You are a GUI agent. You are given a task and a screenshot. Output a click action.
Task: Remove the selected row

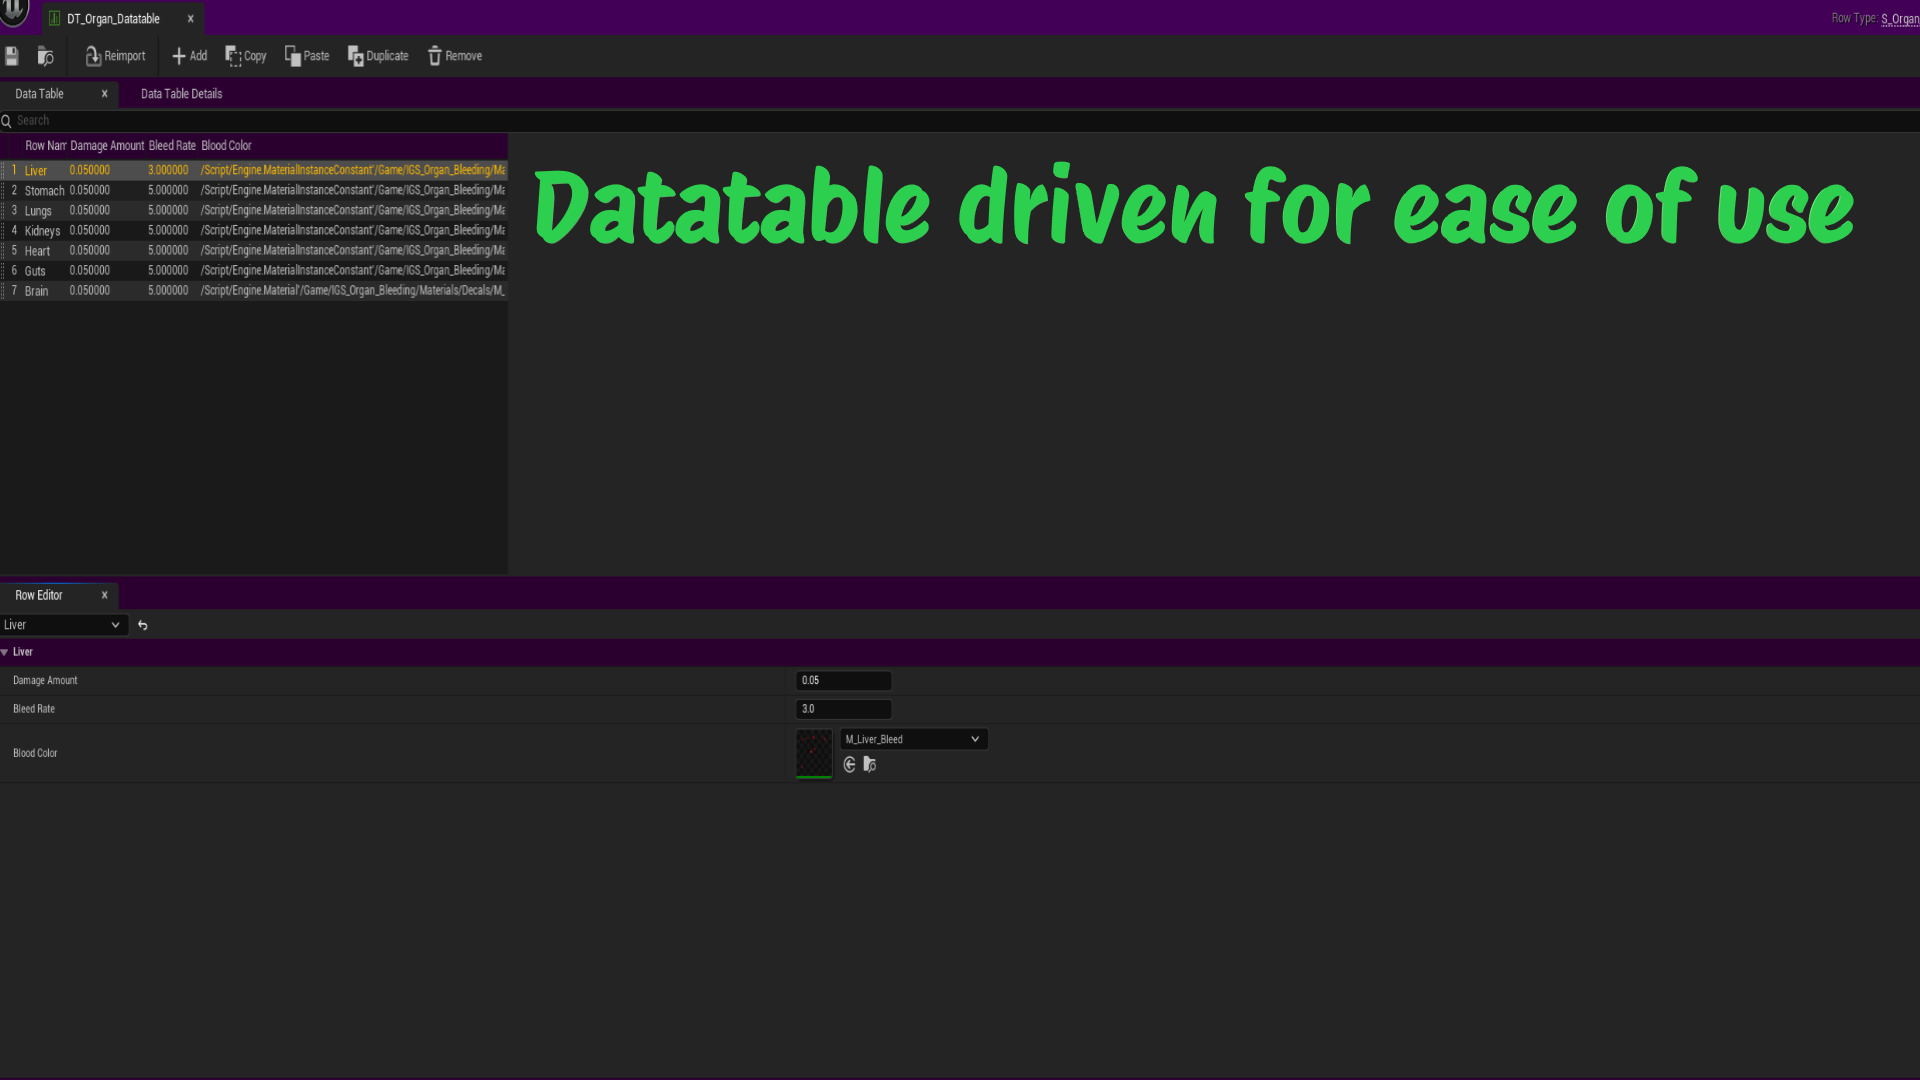pyautogui.click(x=455, y=56)
